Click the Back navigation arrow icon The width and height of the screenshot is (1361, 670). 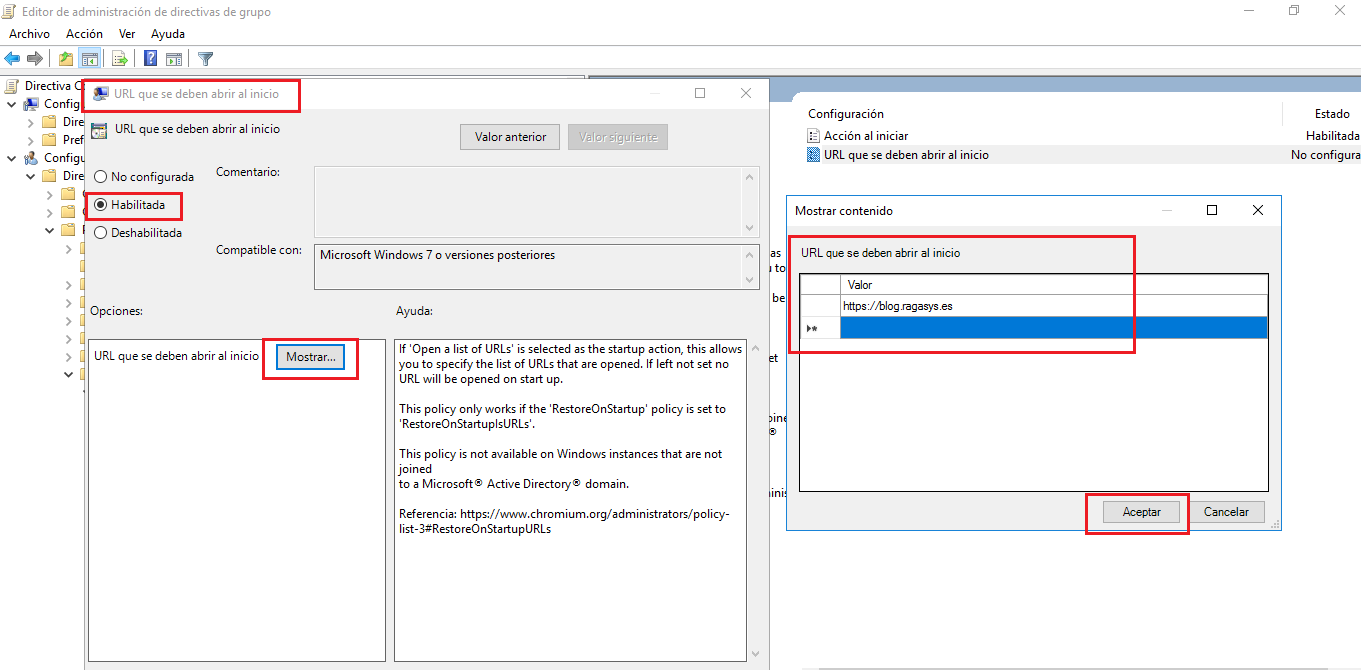click(x=11, y=58)
